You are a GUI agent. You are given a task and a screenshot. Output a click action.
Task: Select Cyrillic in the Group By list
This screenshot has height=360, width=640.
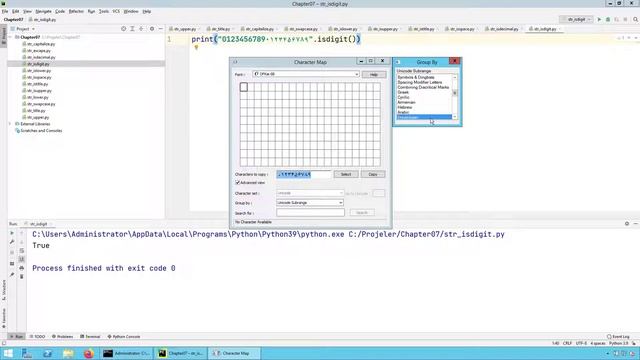pos(403,98)
